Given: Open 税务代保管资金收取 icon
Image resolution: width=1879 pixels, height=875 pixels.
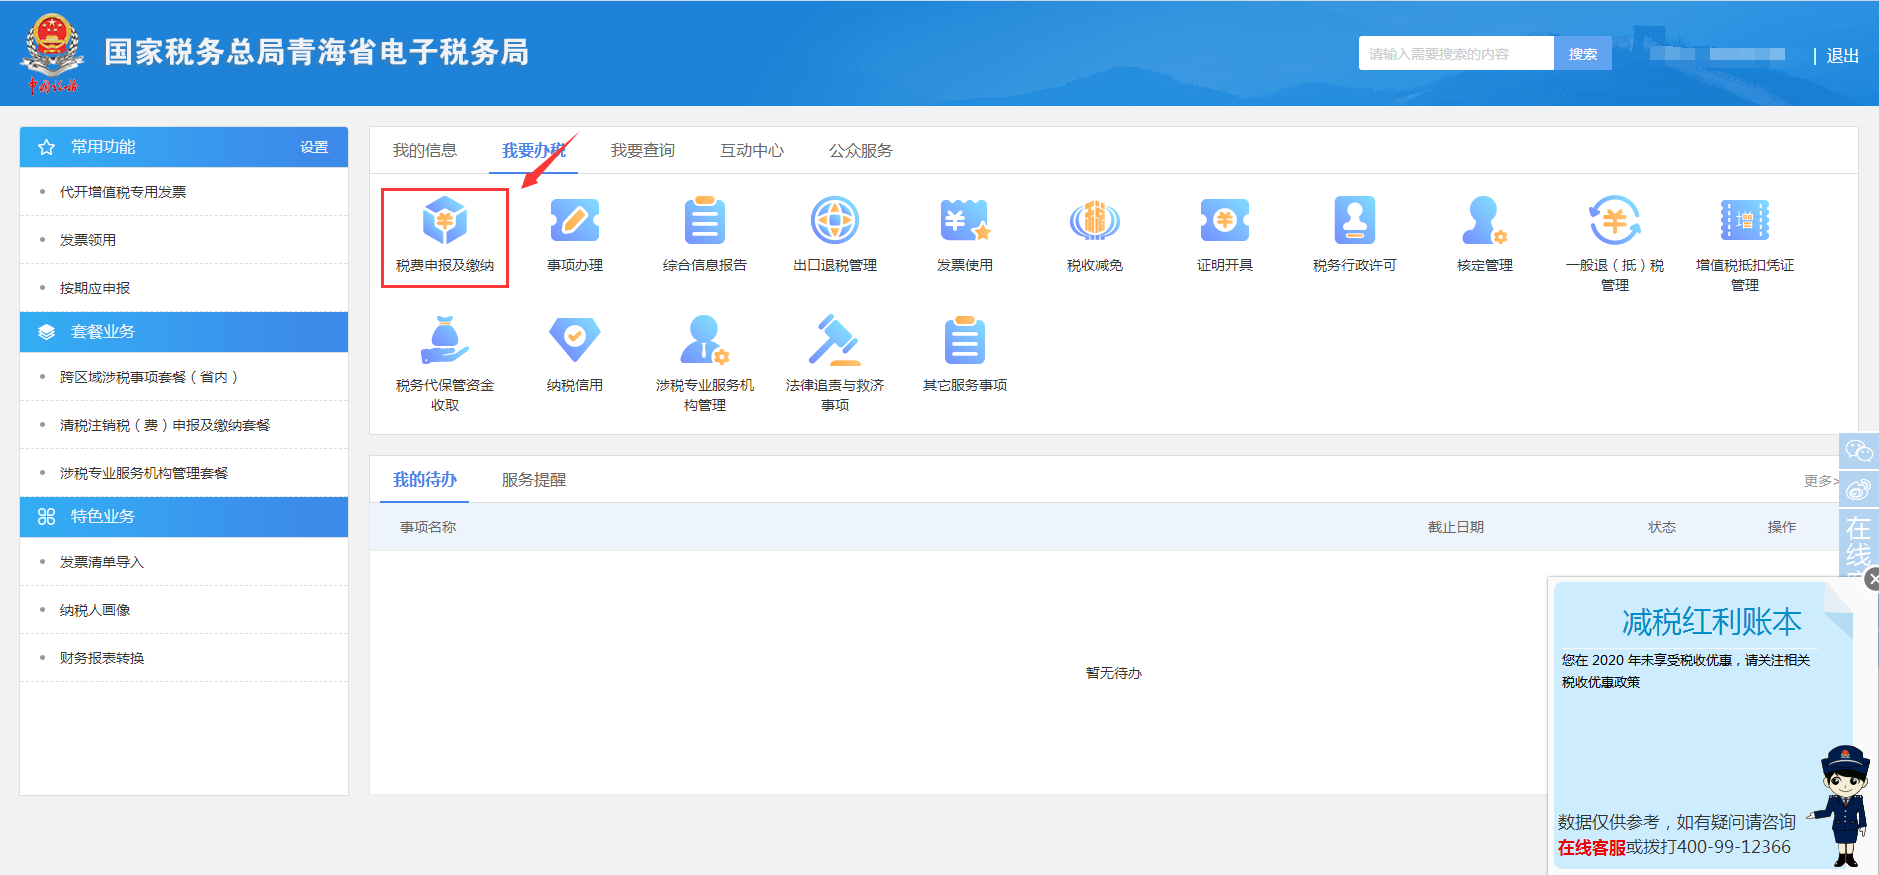Looking at the screenshot, I should point(445,341).
